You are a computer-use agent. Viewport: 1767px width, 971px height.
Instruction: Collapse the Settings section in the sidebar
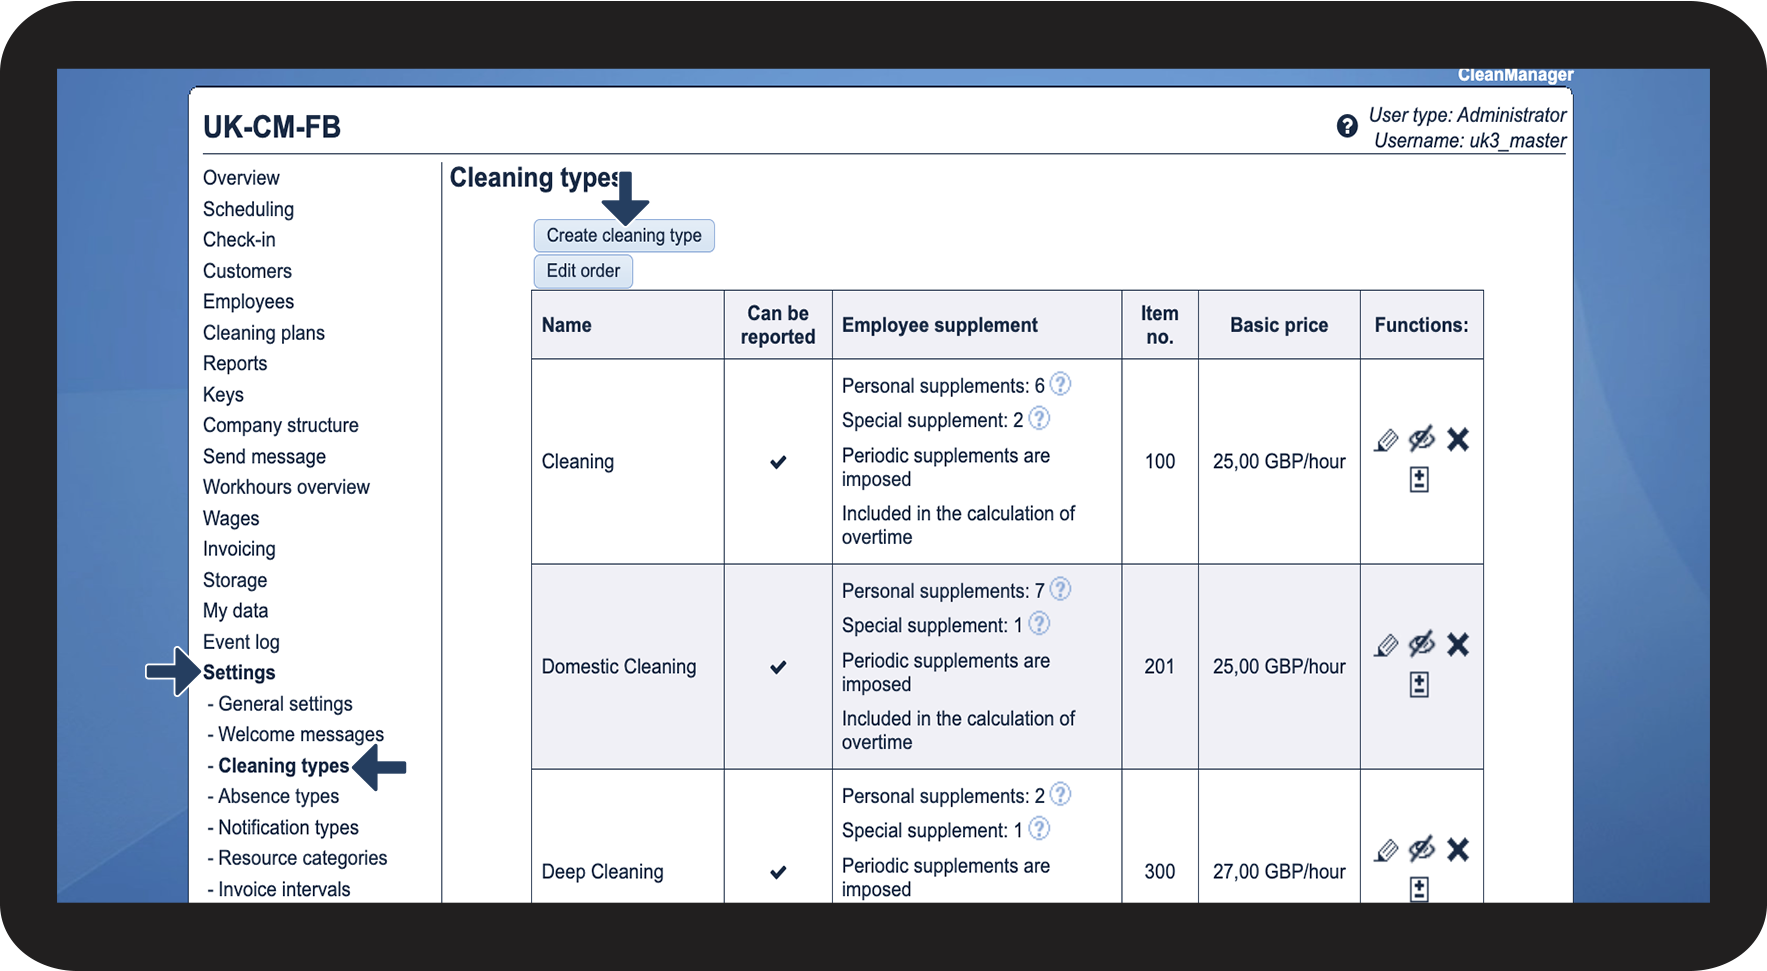pyautogui.click(x=239, y=672)
